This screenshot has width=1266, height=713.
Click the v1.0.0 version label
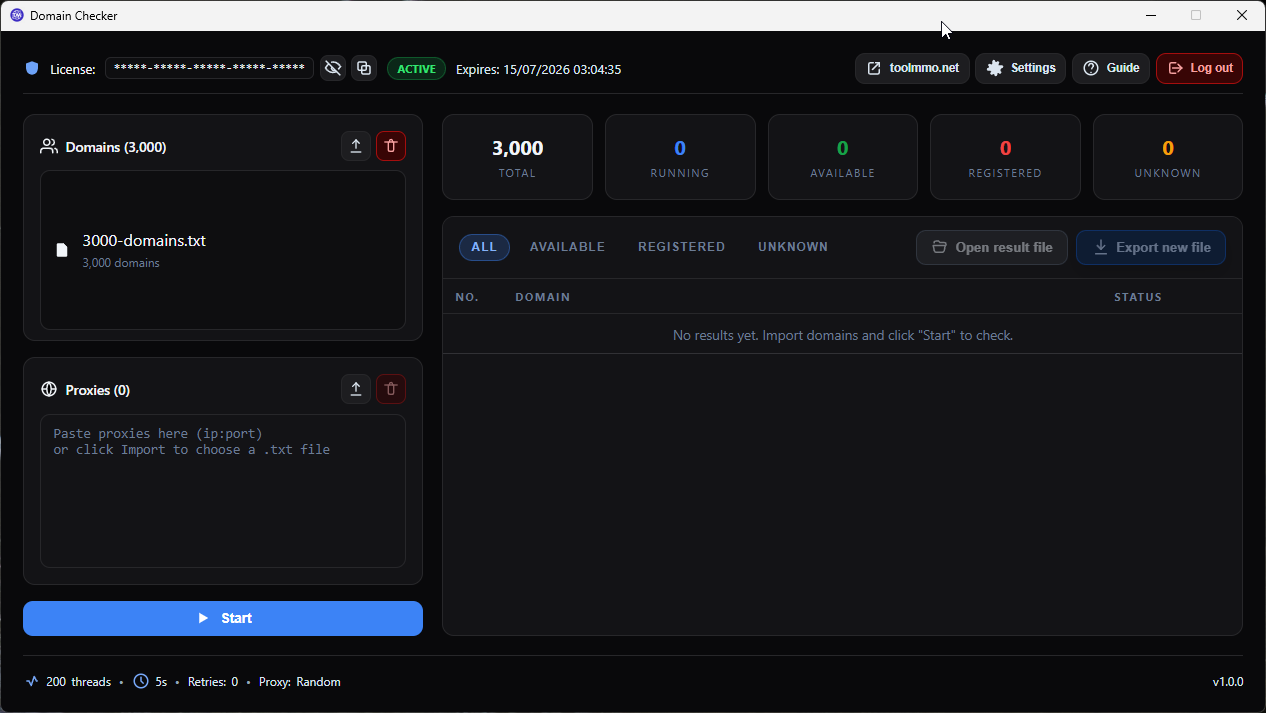(1228, 682)
